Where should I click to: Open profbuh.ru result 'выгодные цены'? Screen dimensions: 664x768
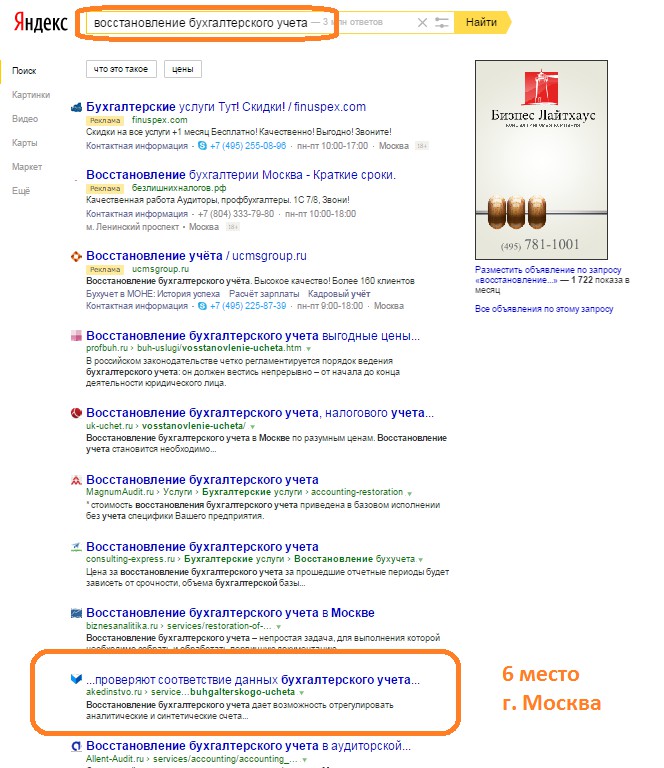(x=253, y=336)
